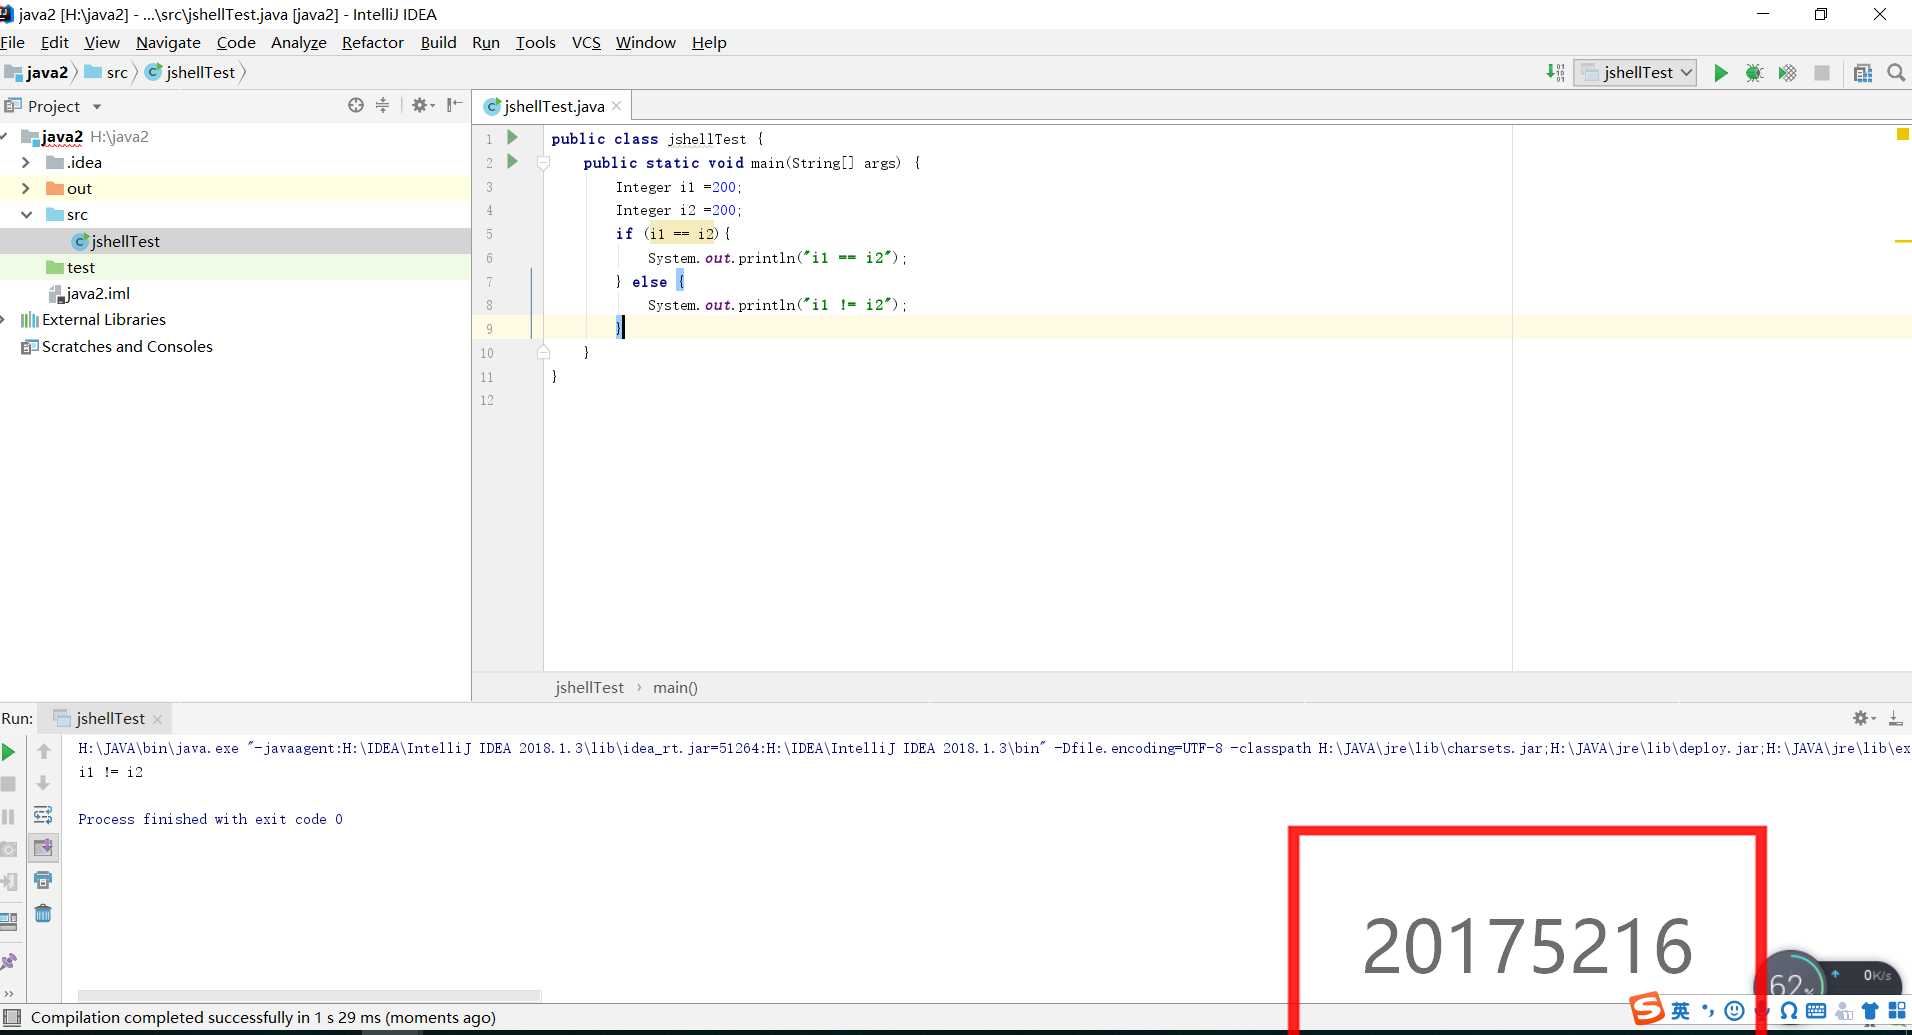Click Sogou input method tray icon

(1646, 1009)
